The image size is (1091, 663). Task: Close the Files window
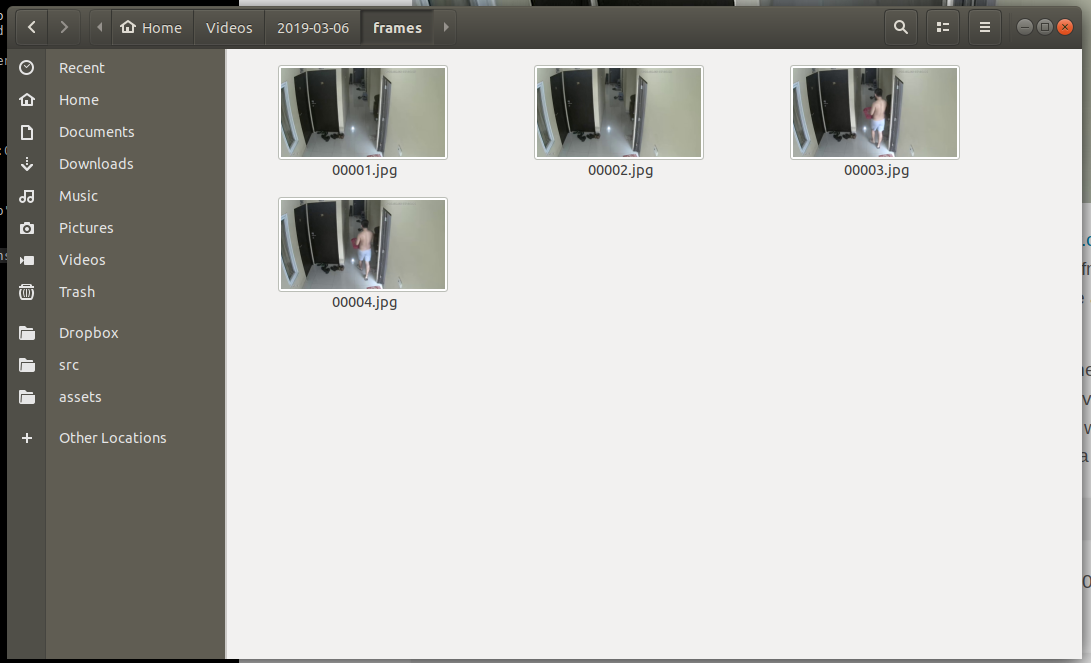pos(1065,27)
